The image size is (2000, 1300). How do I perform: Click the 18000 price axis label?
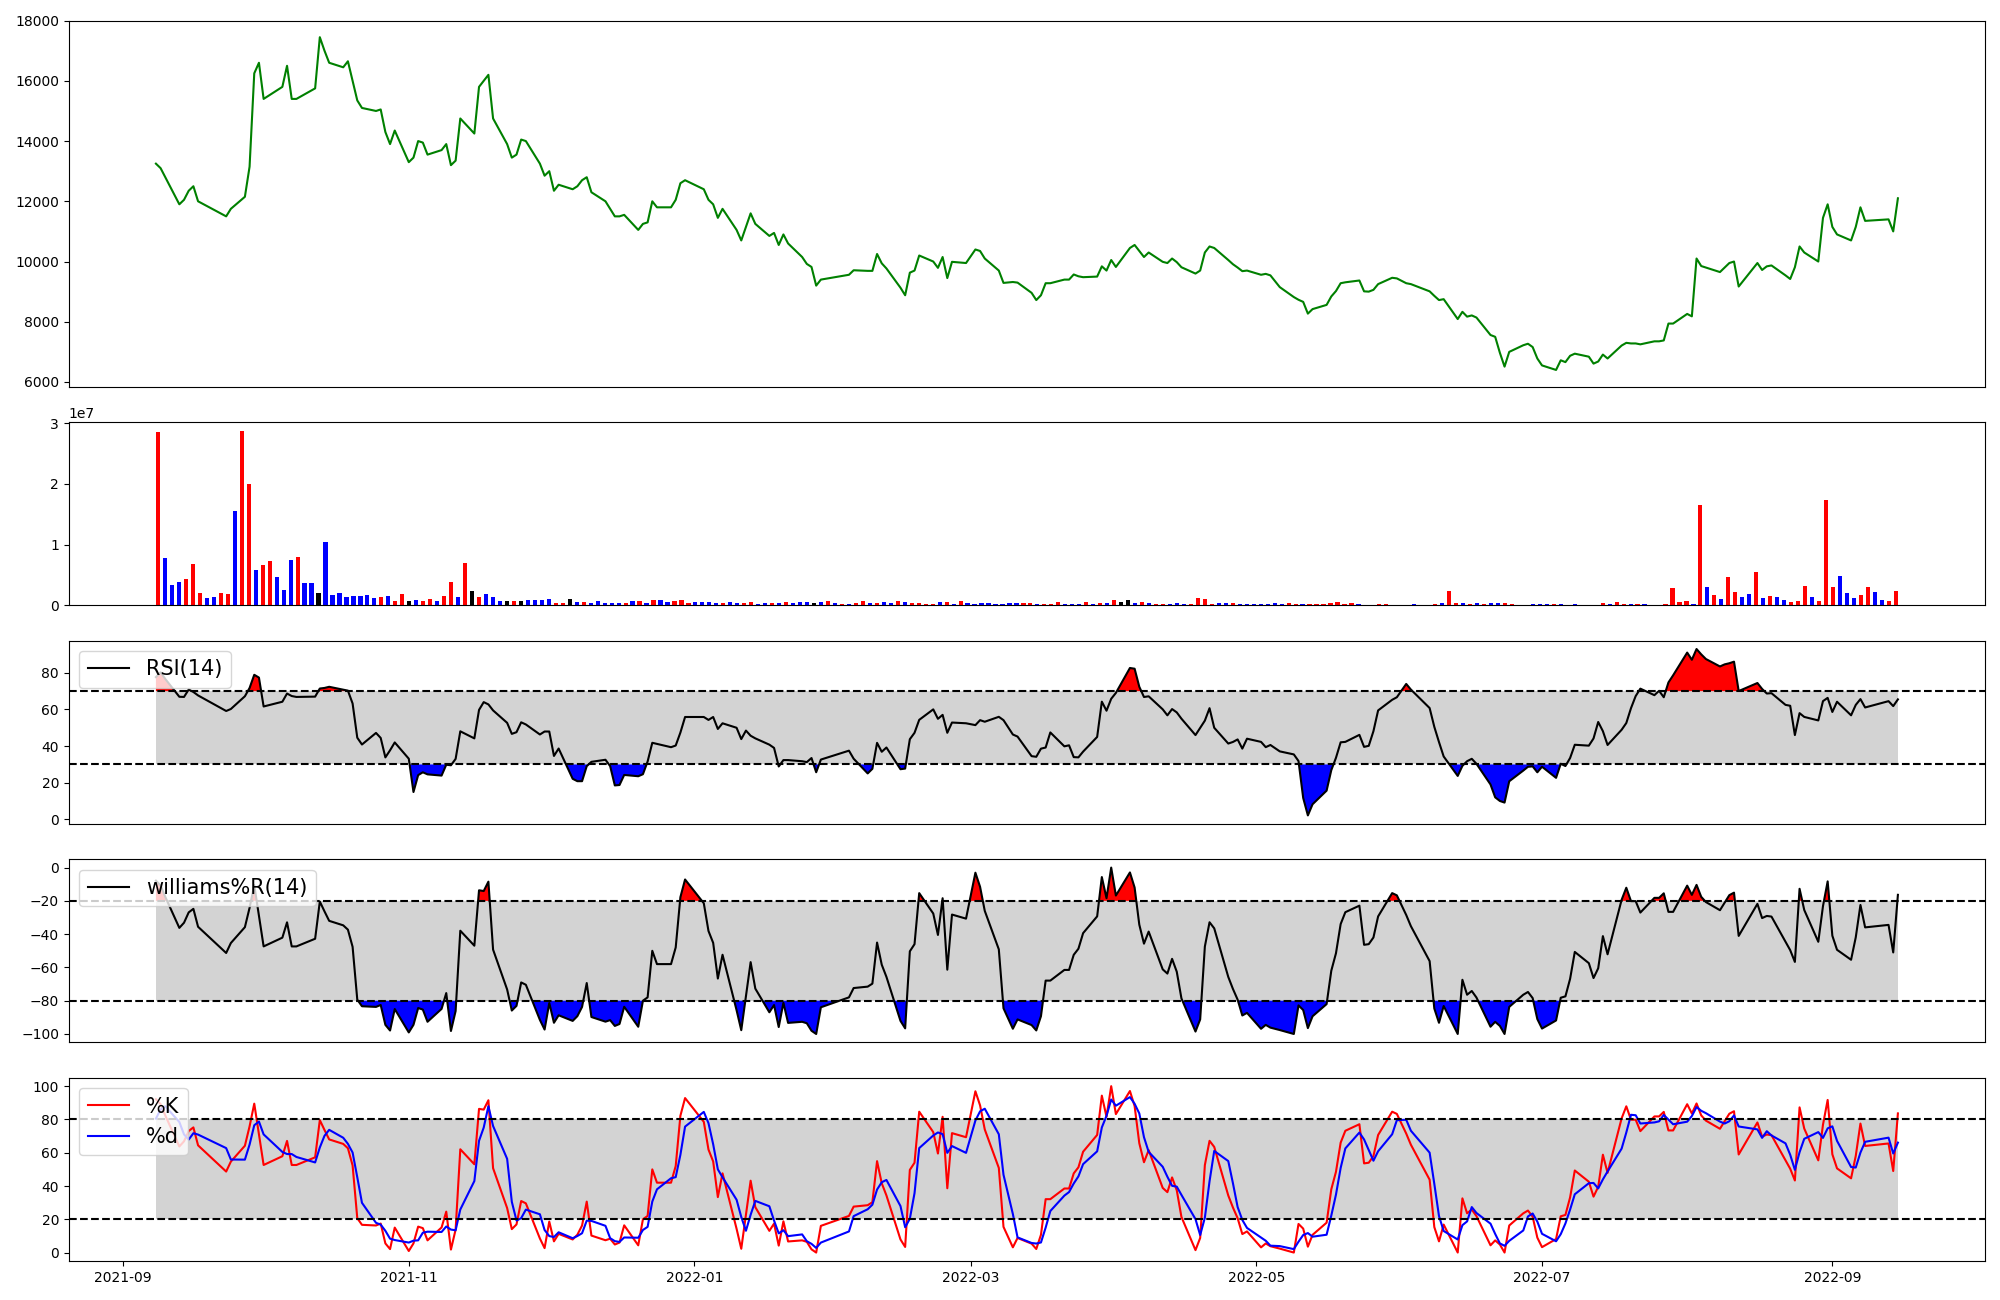(37, 21)
